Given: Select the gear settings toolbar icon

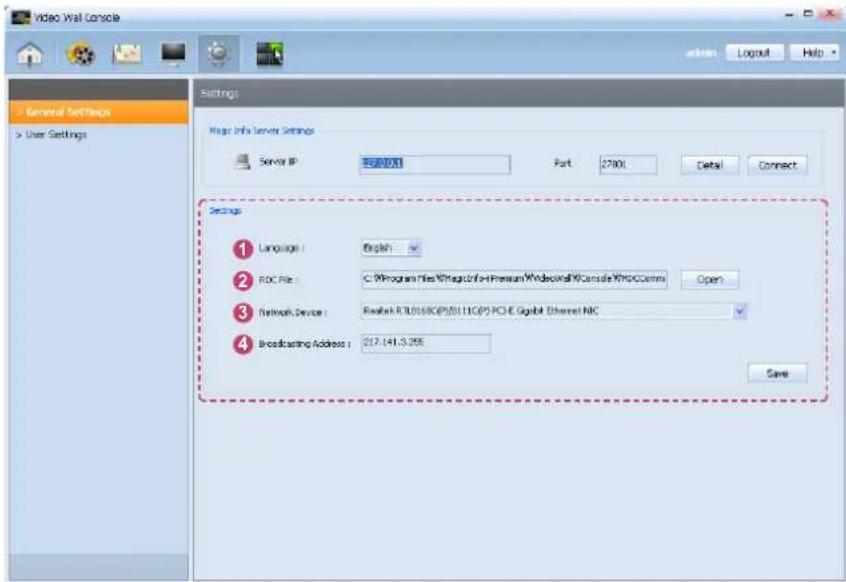Looking at the screenshot, I should (219, 53).
